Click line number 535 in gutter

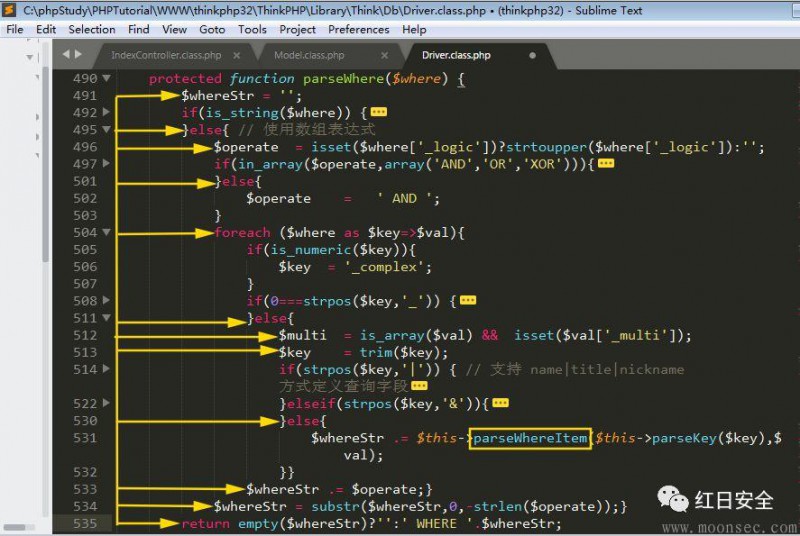click(x=85, y=524)
